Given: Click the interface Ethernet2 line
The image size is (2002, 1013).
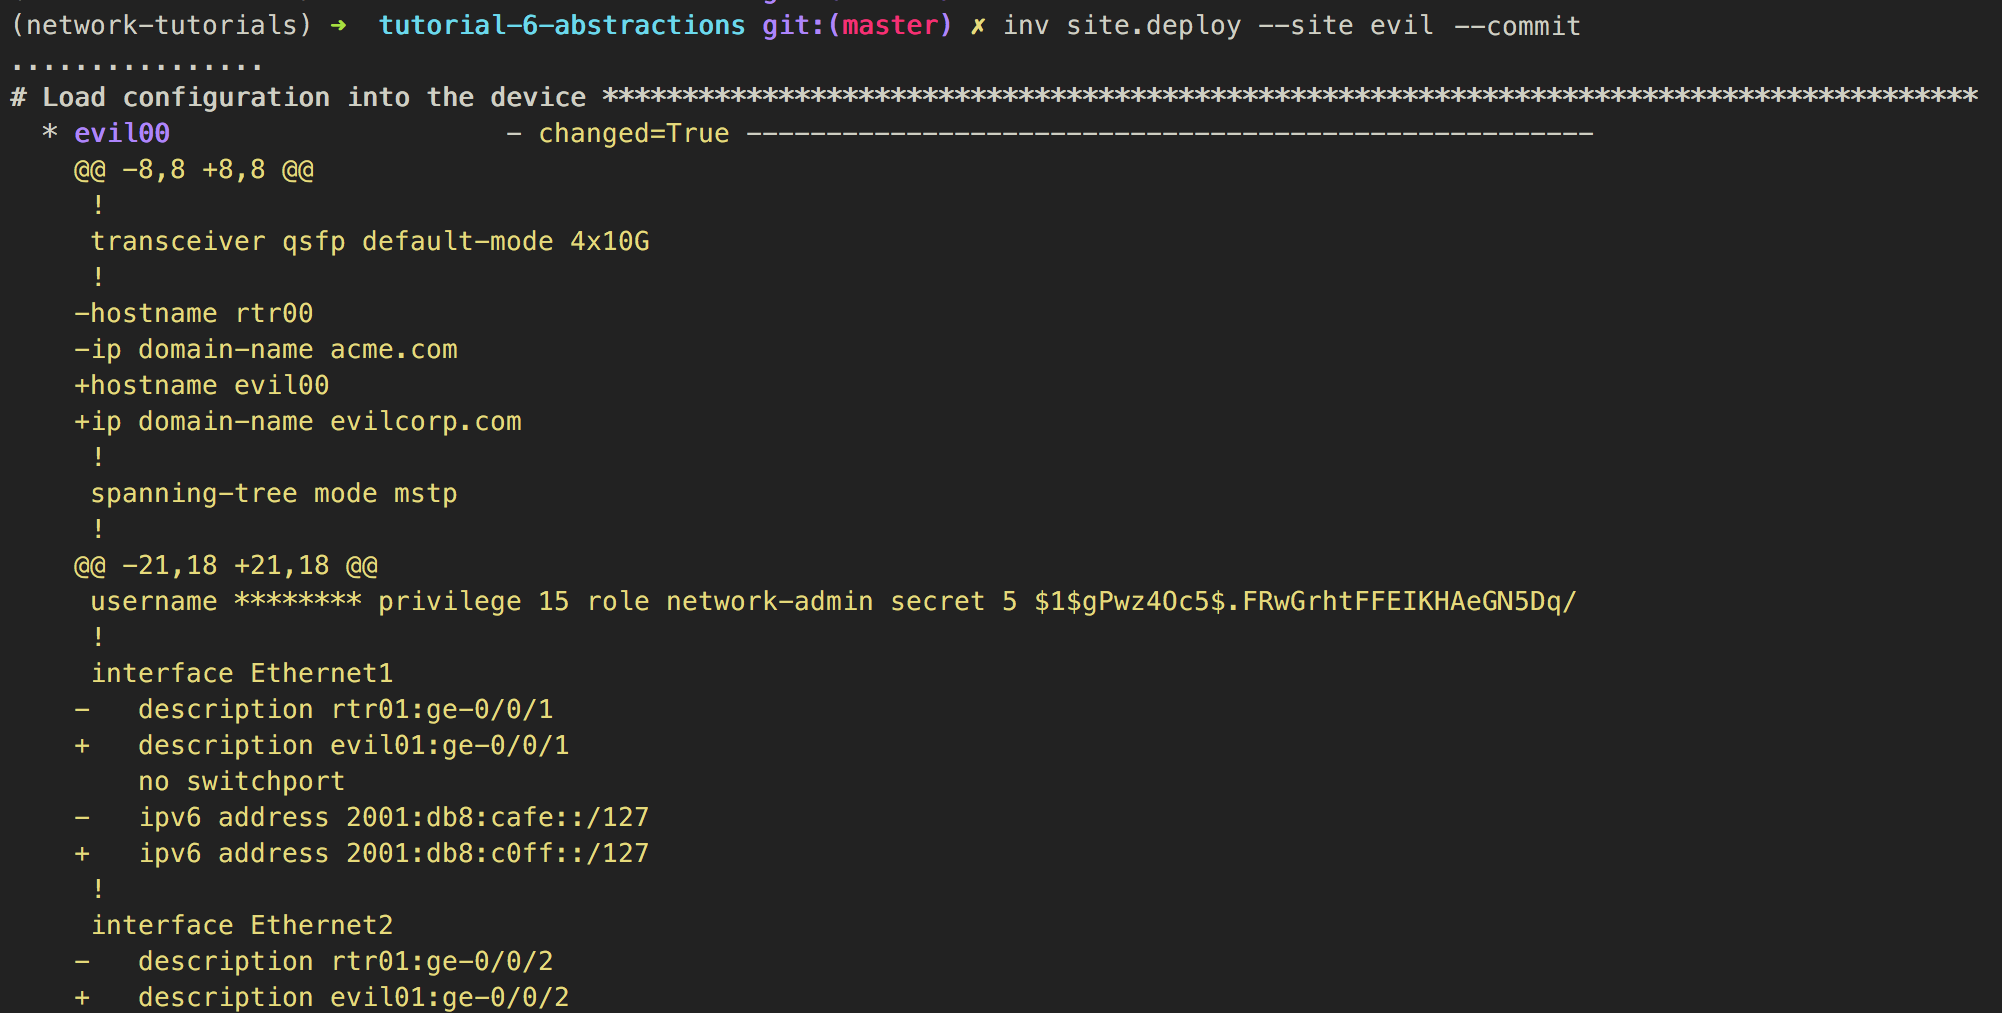Looking at the screenshot, I should [x=242, y=925].
